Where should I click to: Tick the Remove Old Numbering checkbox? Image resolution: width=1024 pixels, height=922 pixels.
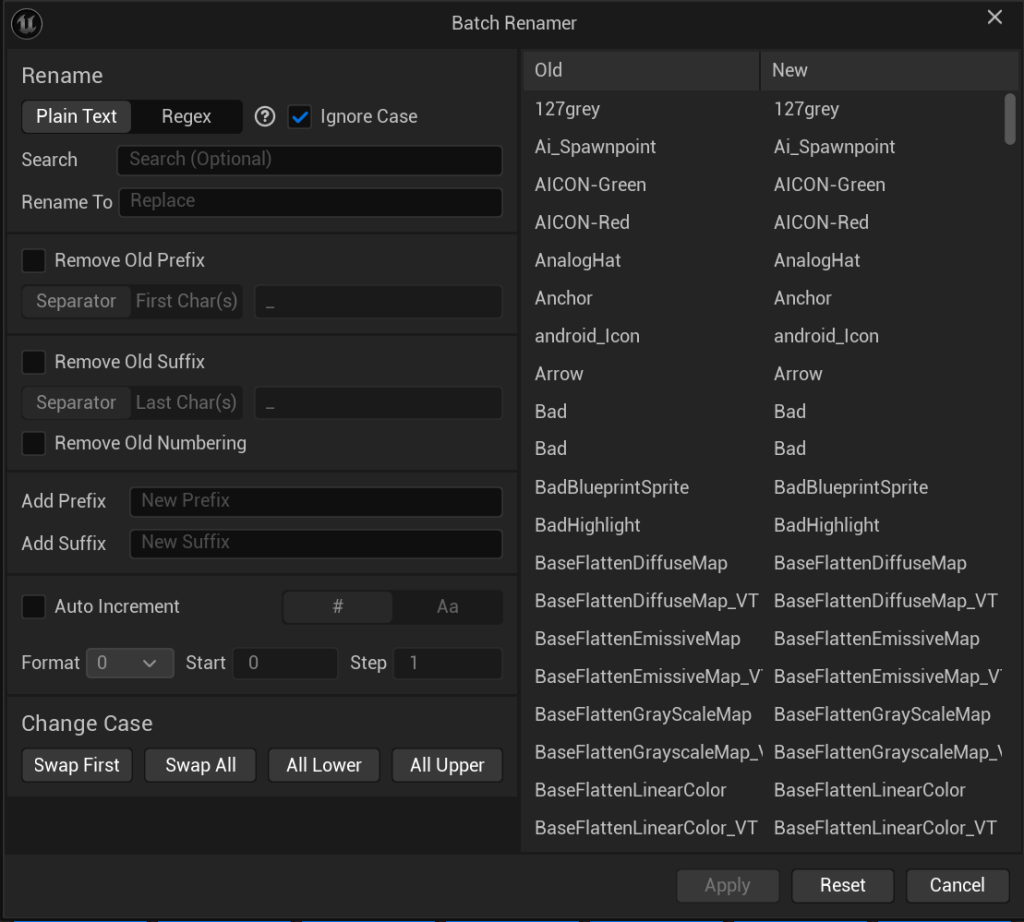34,444
